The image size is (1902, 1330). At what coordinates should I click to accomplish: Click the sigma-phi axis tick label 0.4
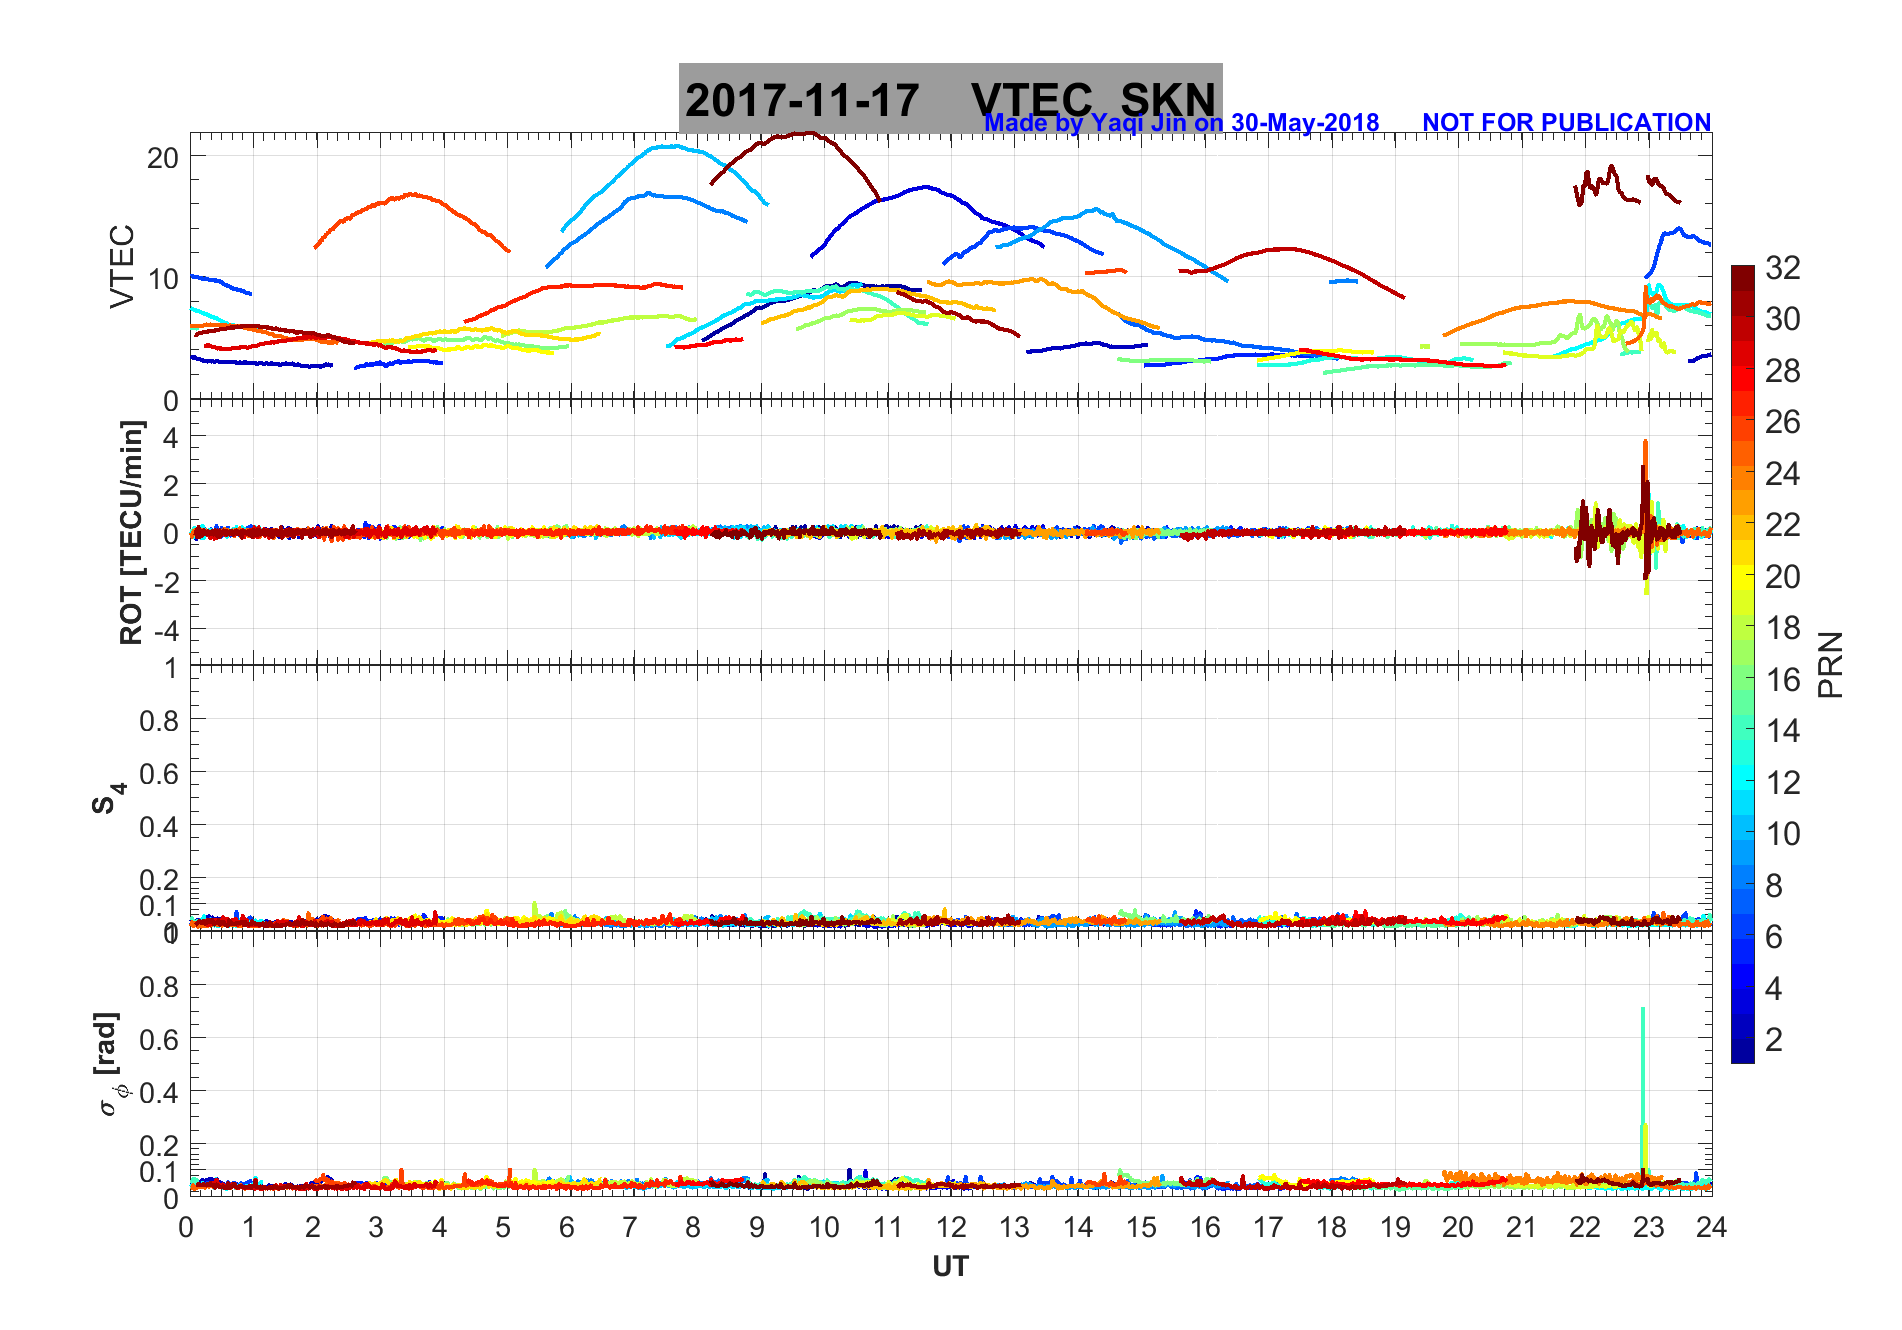pos(159,1092)
